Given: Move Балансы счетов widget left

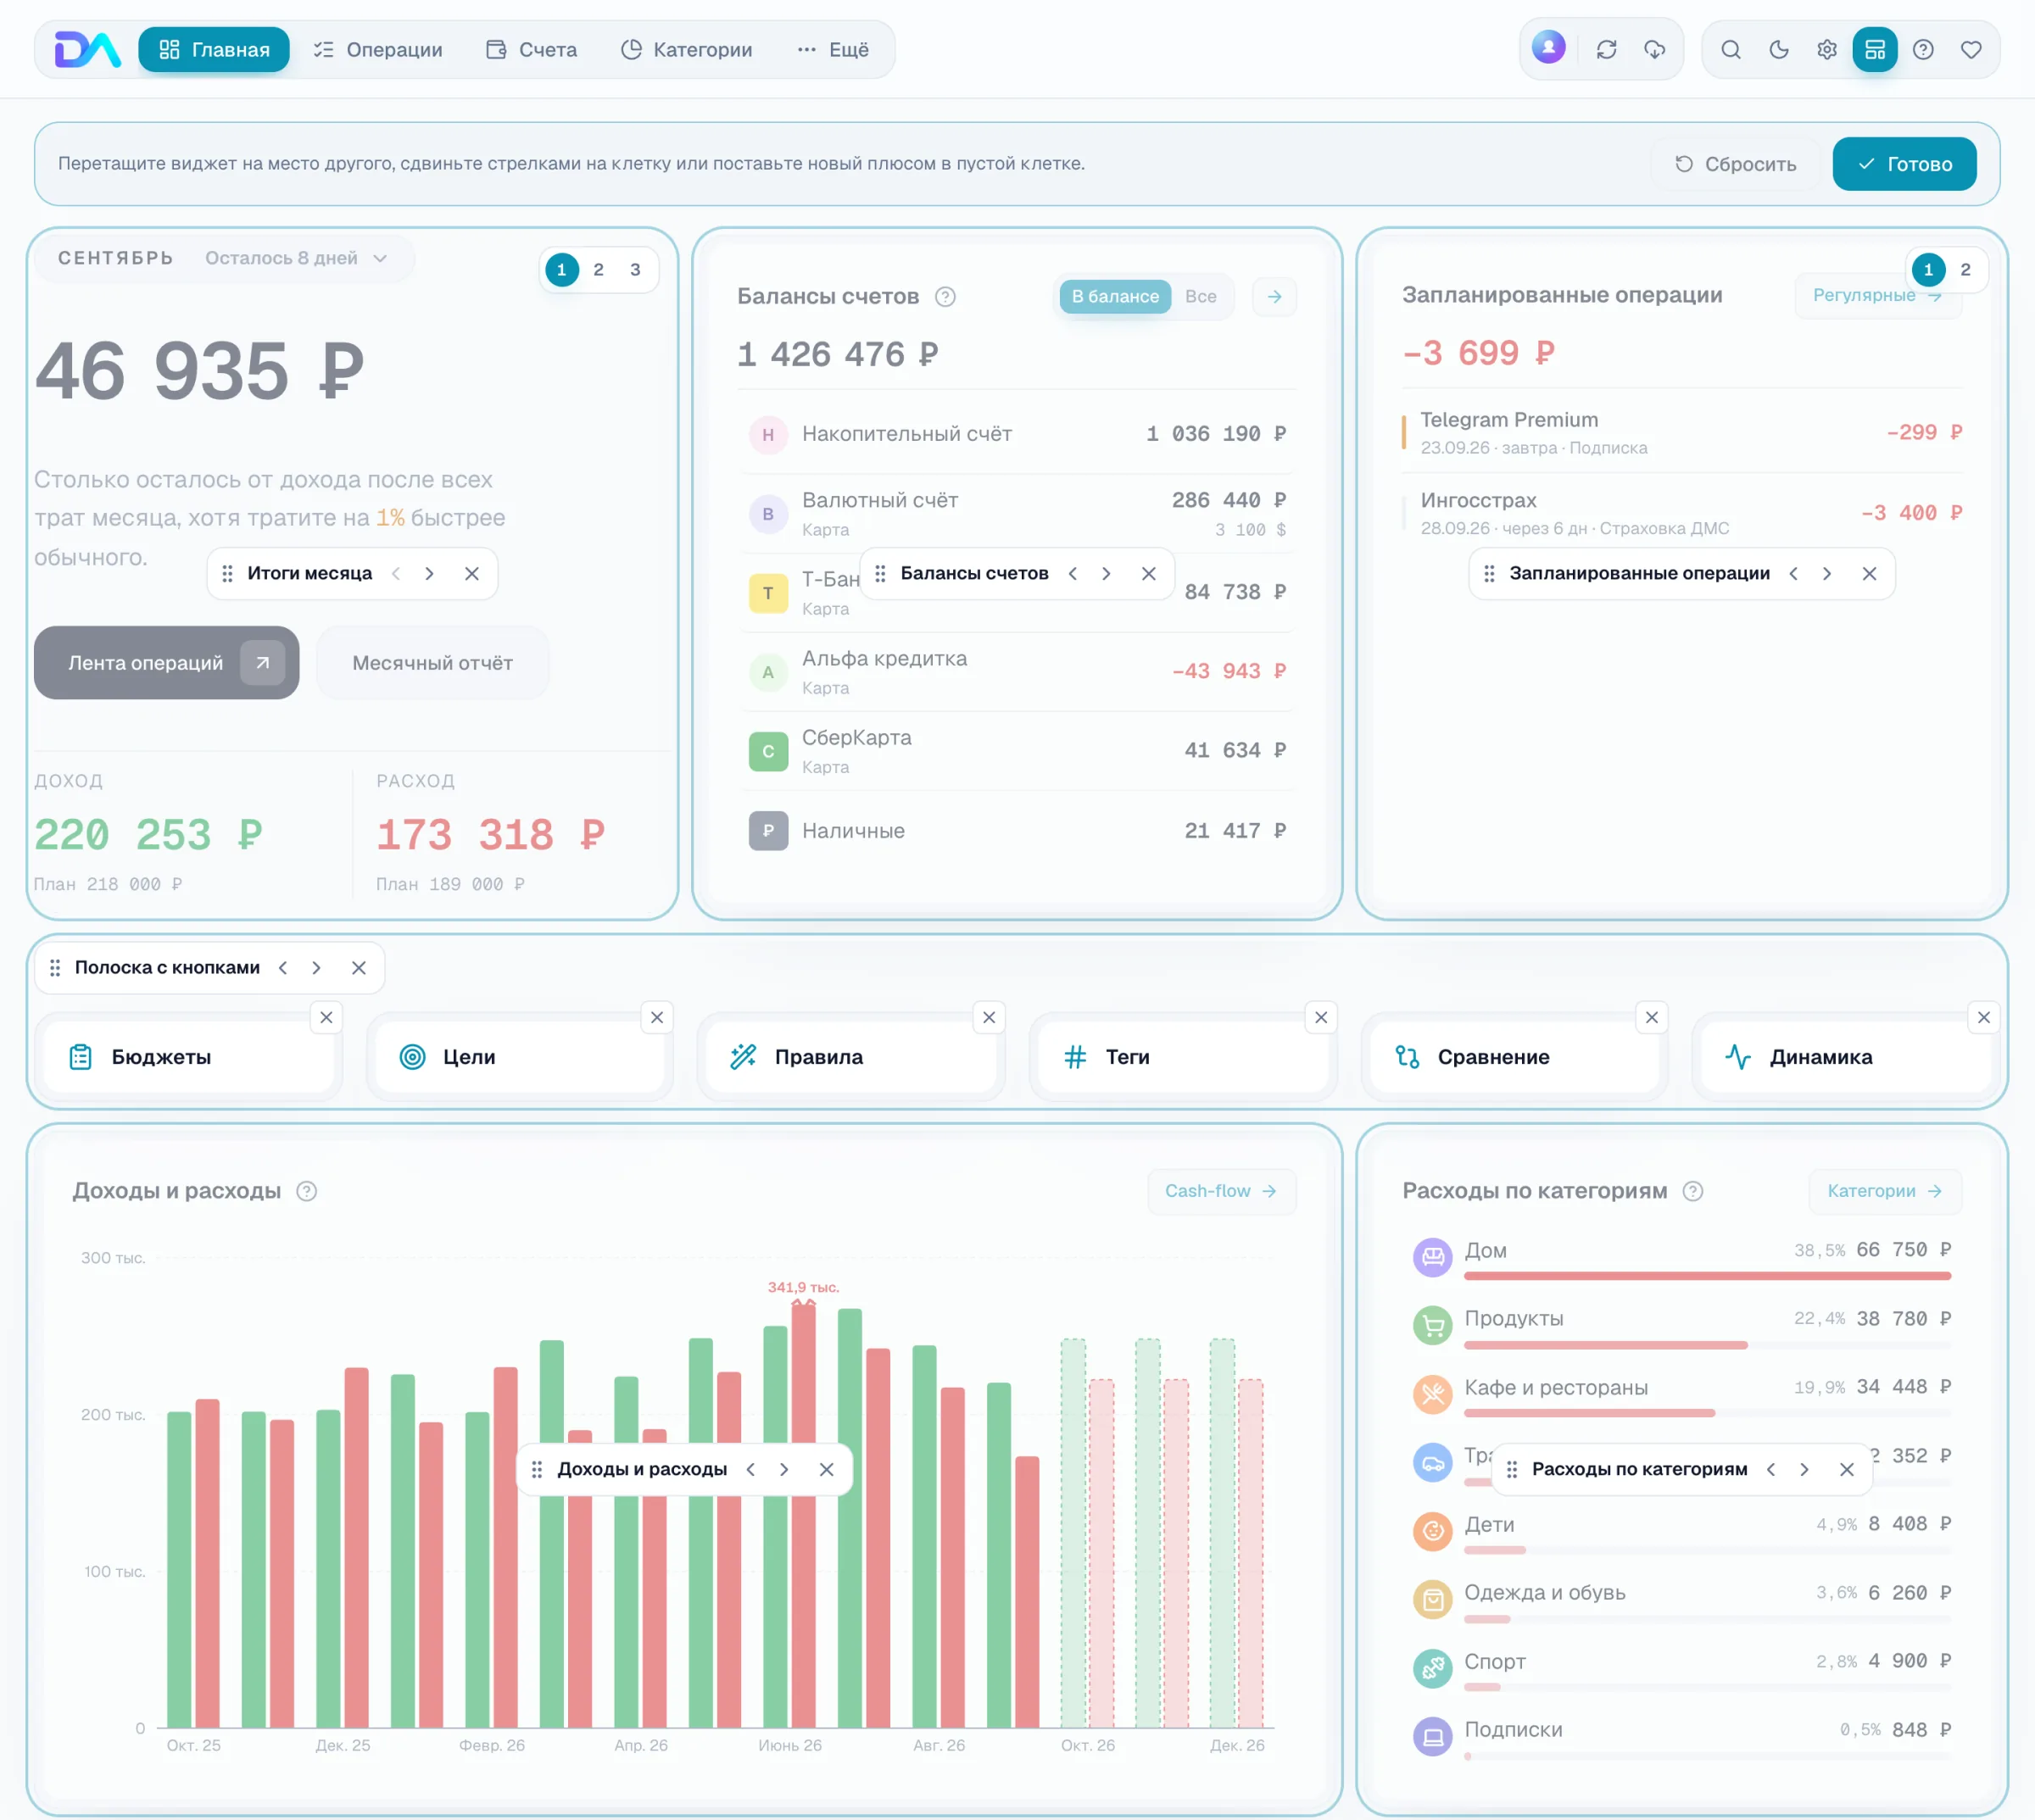Looking at the screenshot, I should (1073, 573).
